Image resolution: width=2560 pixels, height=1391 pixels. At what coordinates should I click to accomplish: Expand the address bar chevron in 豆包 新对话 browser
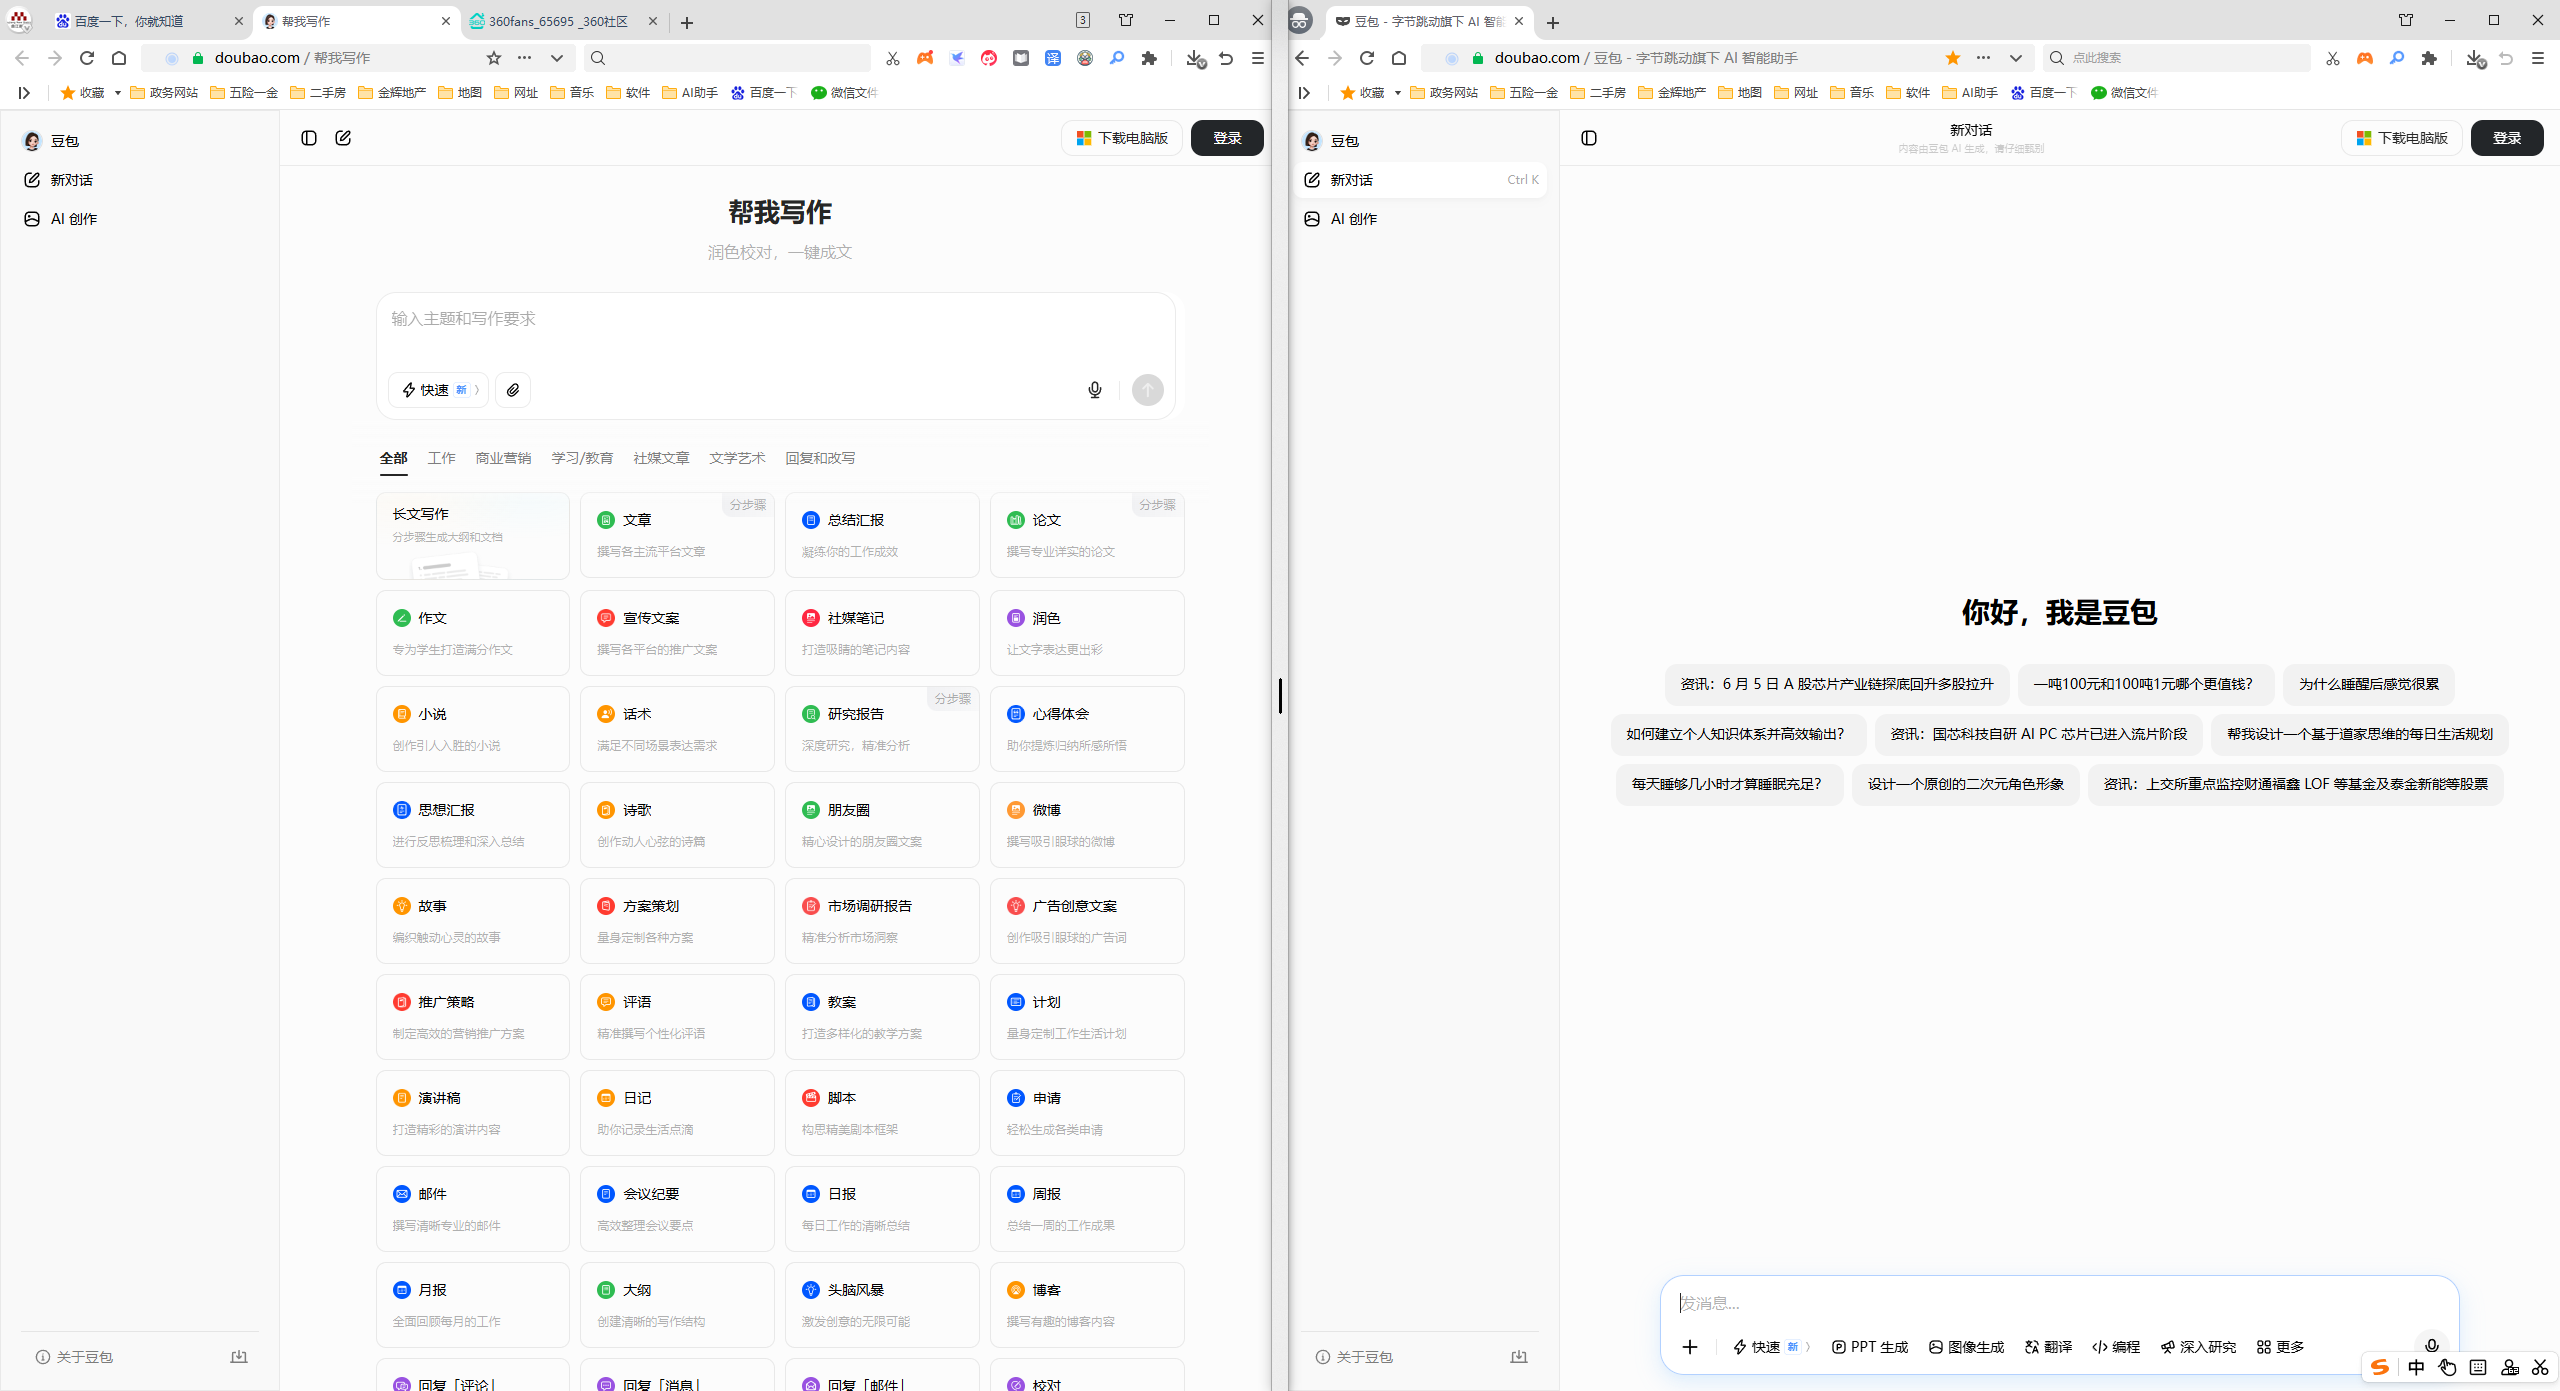[x=2016, y=58]
